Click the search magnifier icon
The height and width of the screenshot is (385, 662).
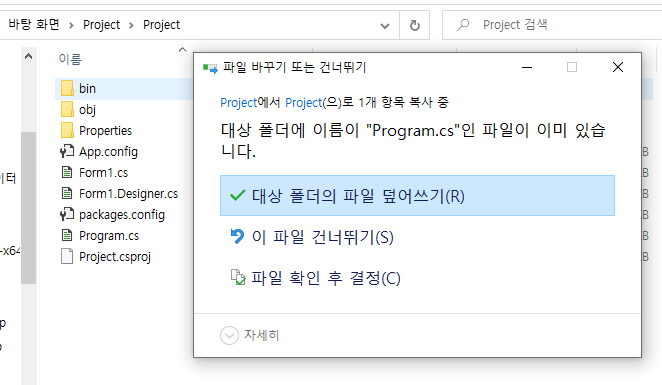tap(463, 25)
